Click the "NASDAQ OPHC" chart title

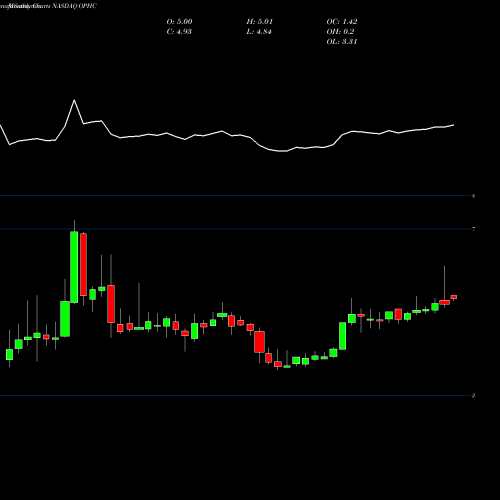pos(74,6)
